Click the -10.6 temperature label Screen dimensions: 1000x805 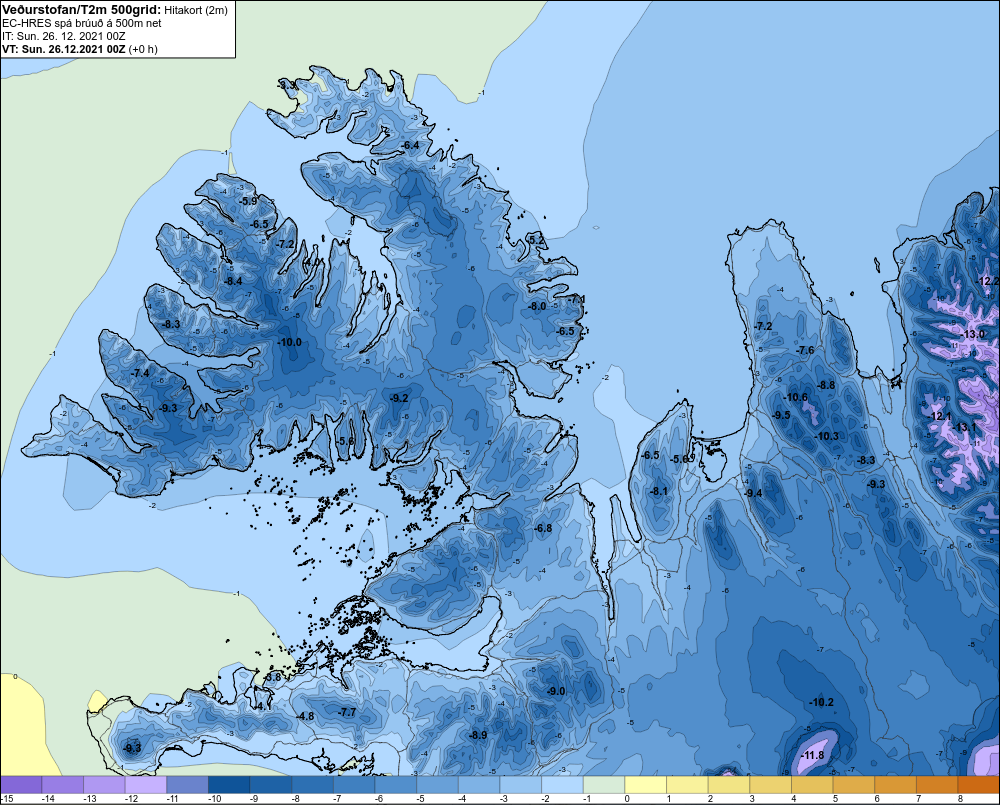(x=795, y=397)
